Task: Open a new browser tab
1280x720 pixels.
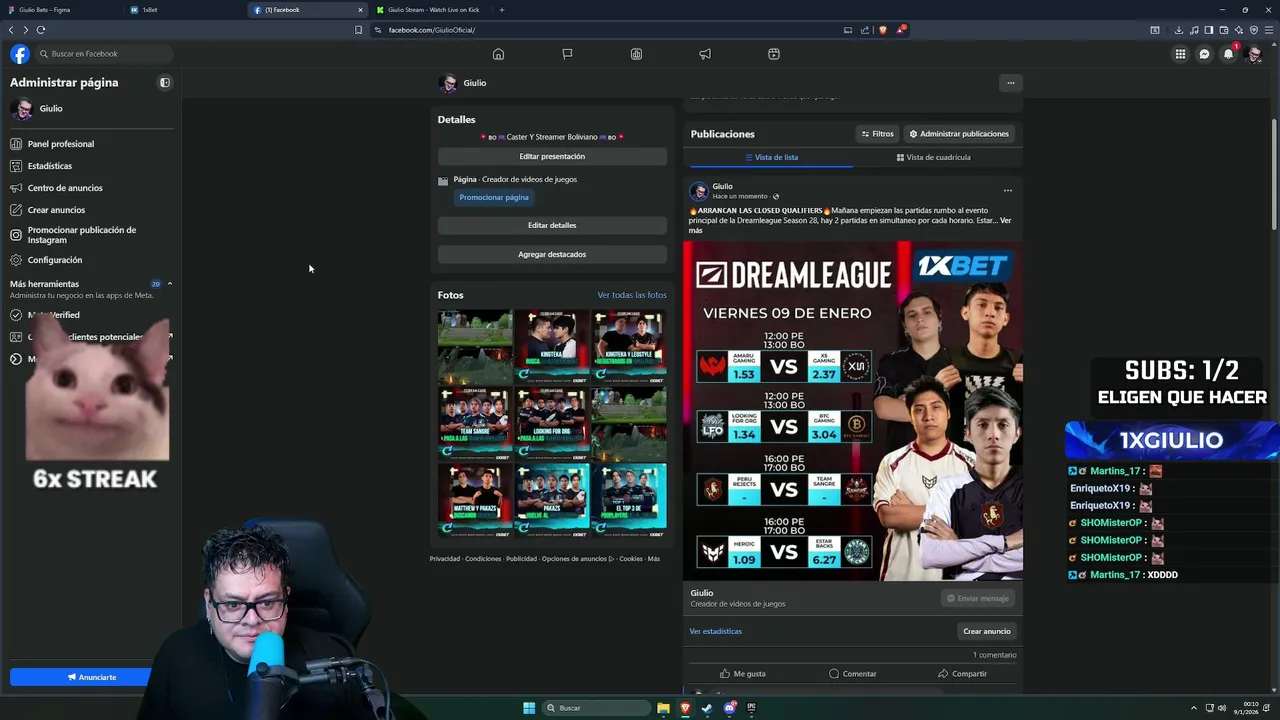Action: pyautogui.click(x=502, y=10)
